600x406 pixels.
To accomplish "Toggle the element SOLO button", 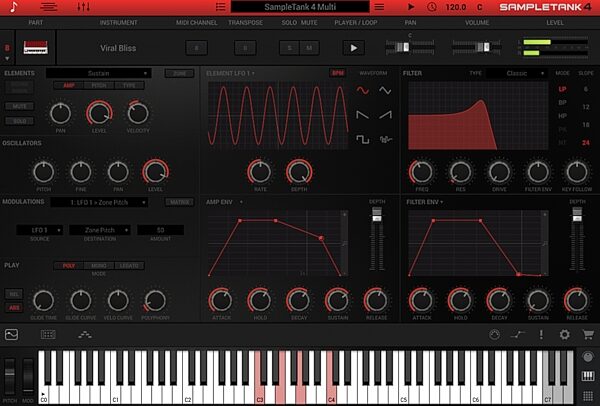I will [20, 121].
